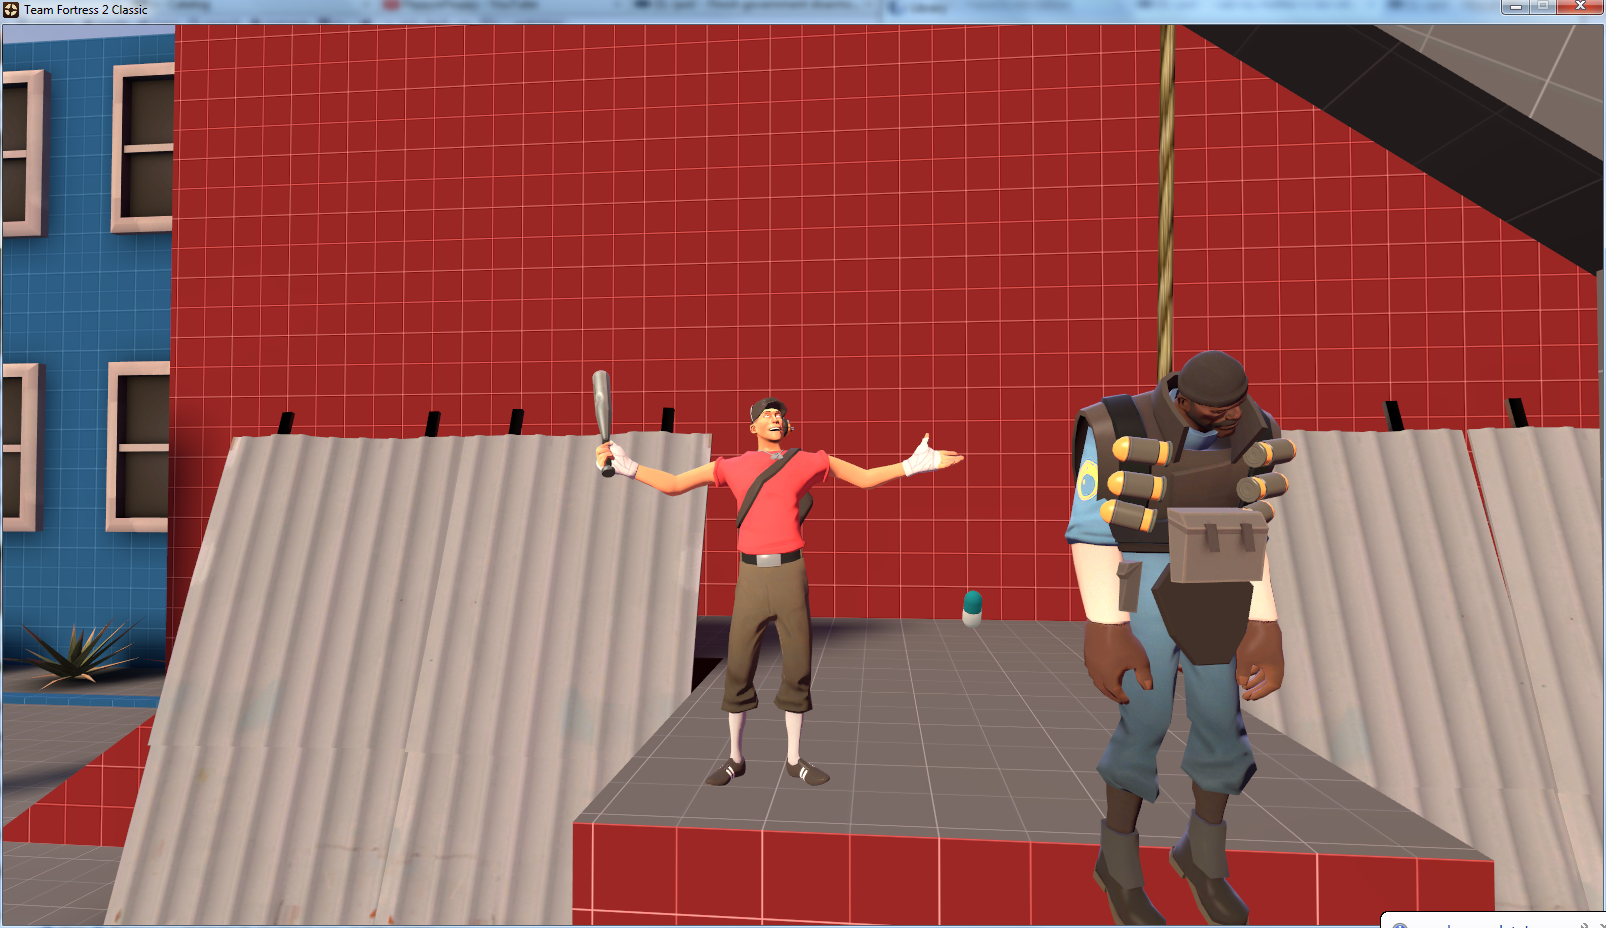Close the Team Fortress 2 Classic window
1606x928 pixels.
[1580, 7]
